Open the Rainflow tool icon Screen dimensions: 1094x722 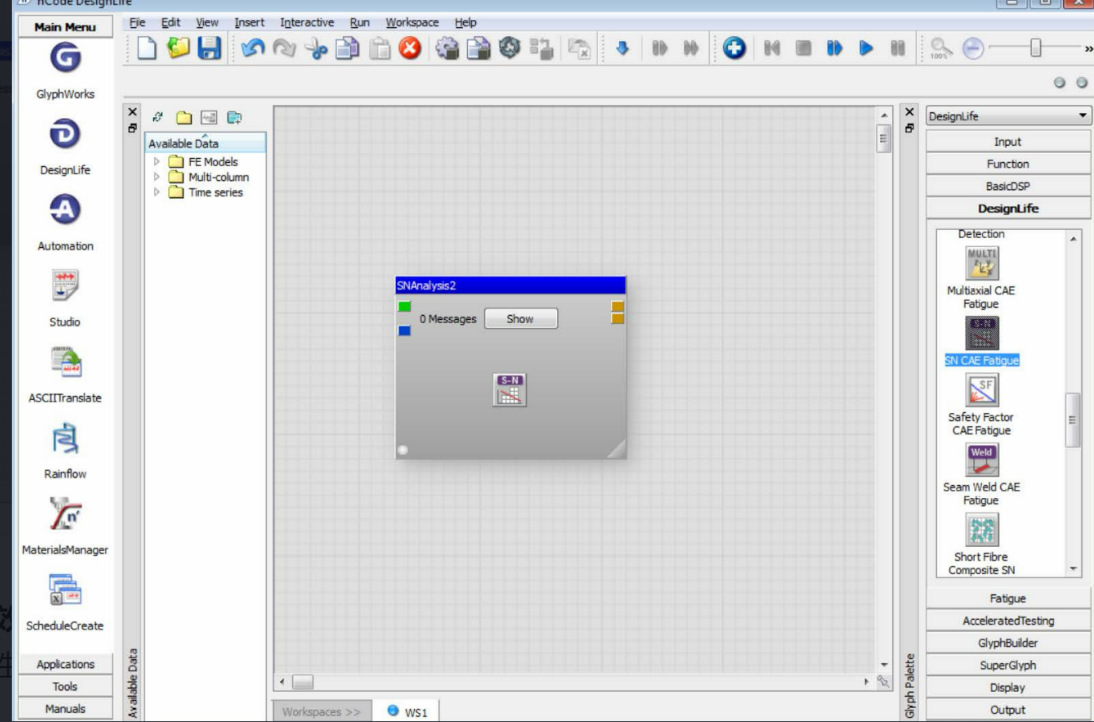[65, 439]
